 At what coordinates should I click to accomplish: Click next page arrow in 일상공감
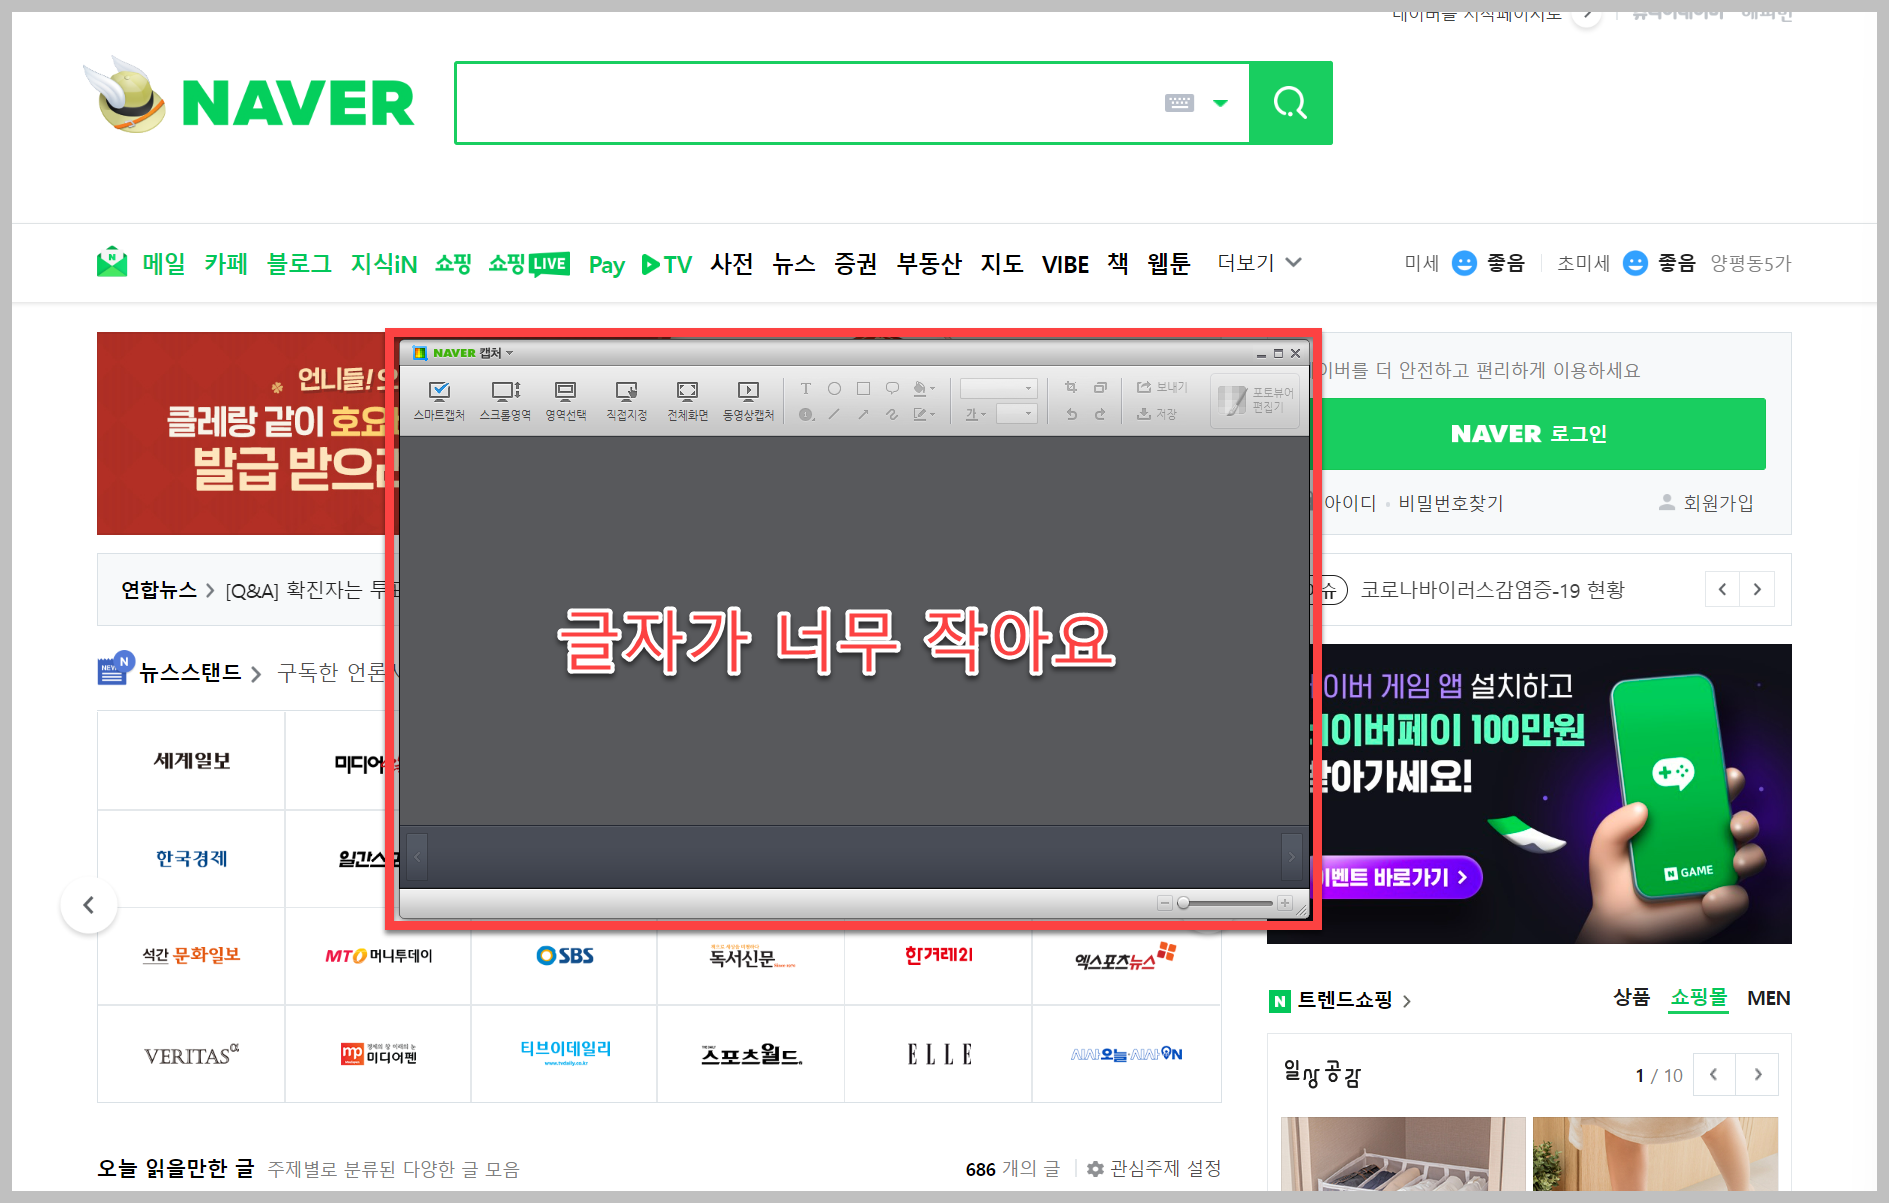[x=1758, y=1074]
